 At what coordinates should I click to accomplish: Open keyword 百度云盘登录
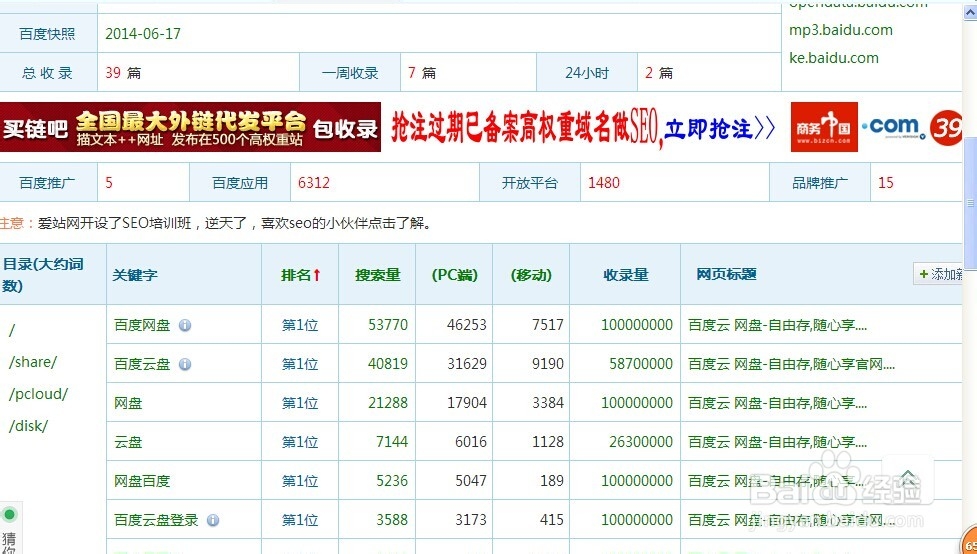click(156, 520)
